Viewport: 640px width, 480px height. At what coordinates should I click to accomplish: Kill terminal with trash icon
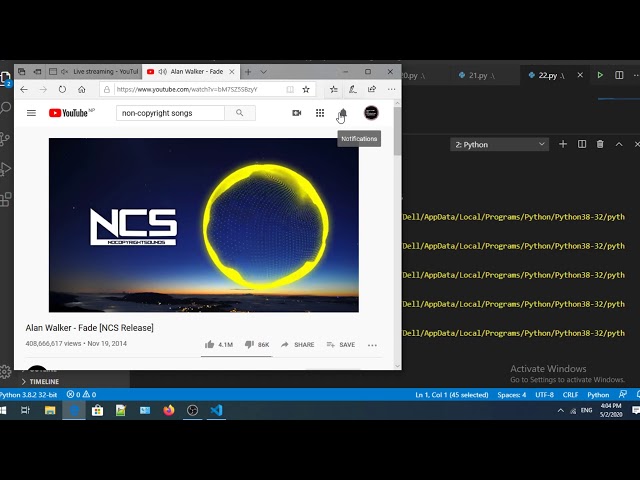point(600,144)
